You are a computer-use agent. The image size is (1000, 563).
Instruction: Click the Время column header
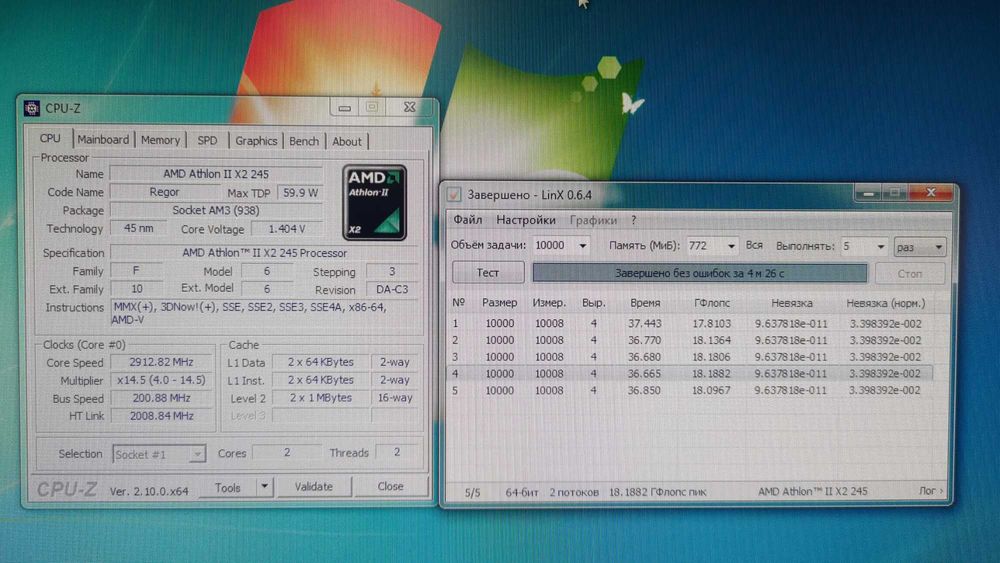[x=645, y=303]
